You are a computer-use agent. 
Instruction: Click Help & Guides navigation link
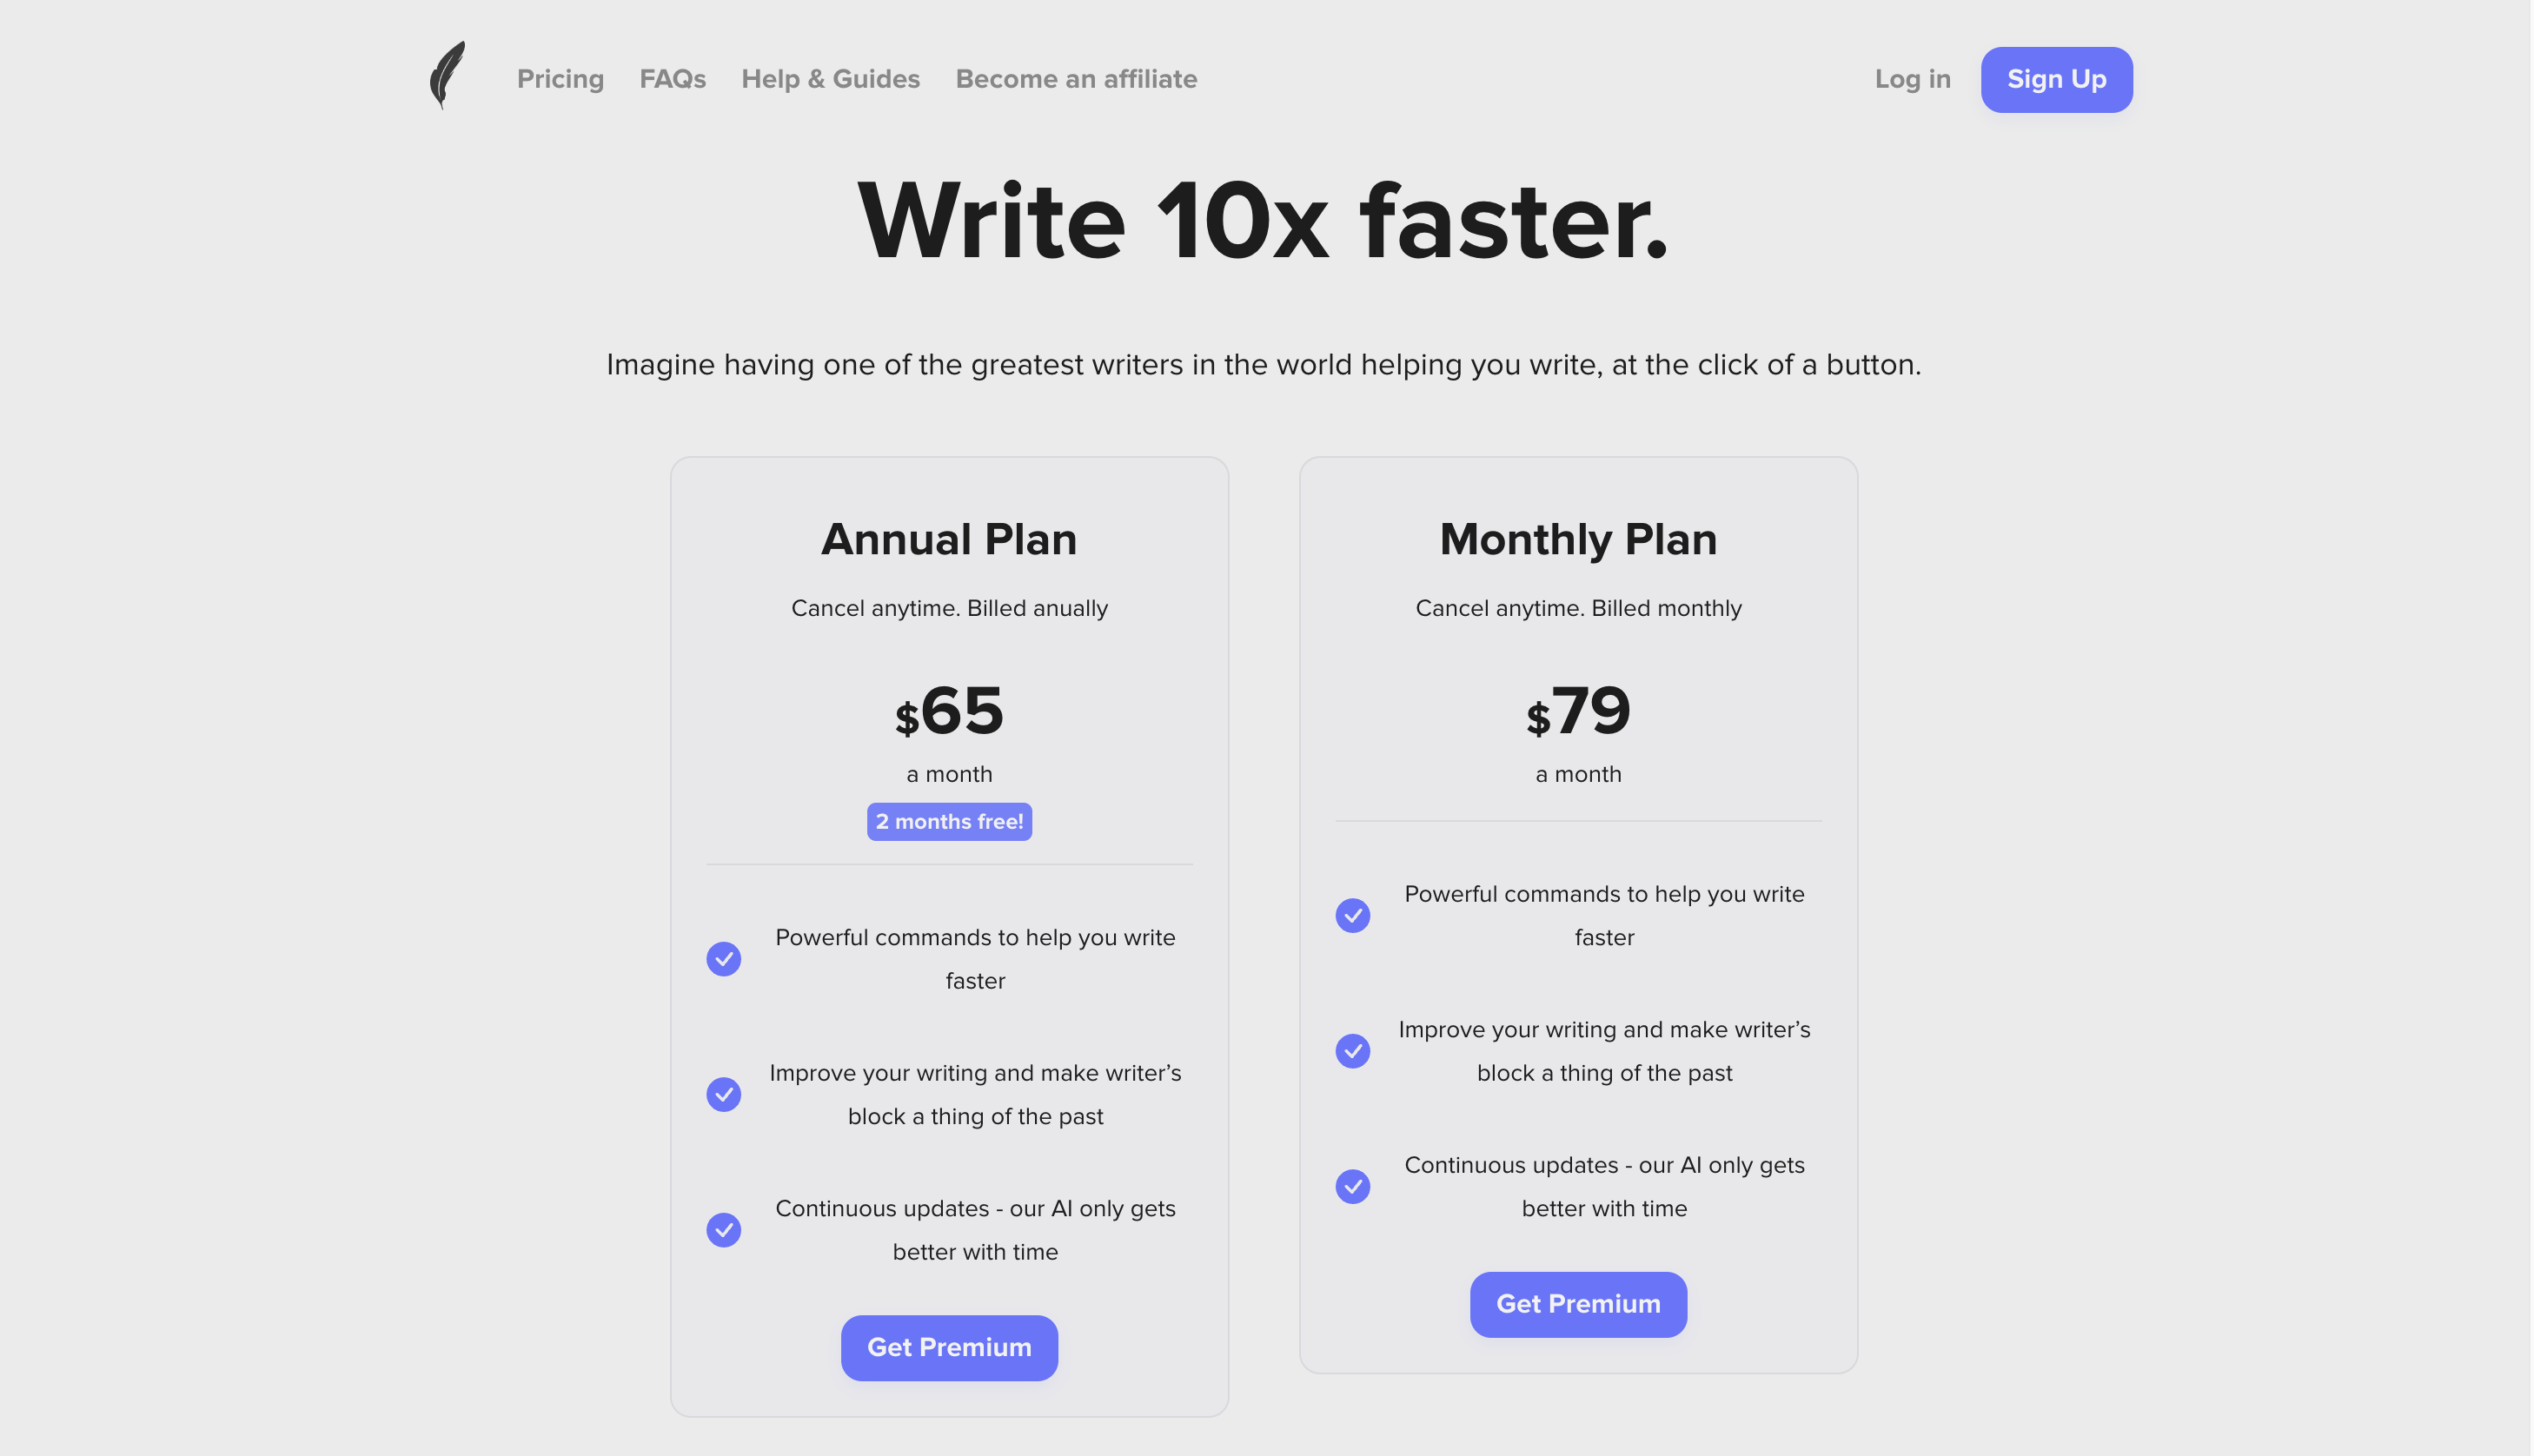pyautogui.click(x=830, y=78)
